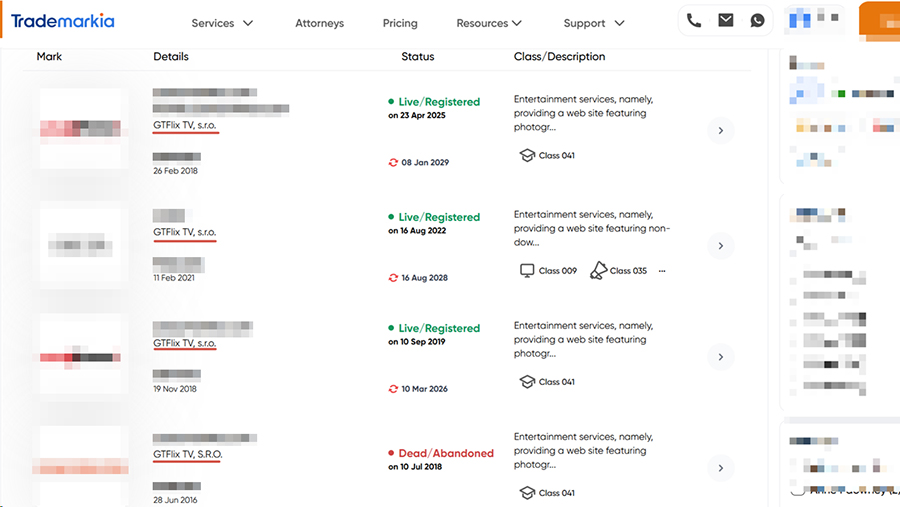Open second trademark row arrow button
900x507 pixels.
coord(720,246)
